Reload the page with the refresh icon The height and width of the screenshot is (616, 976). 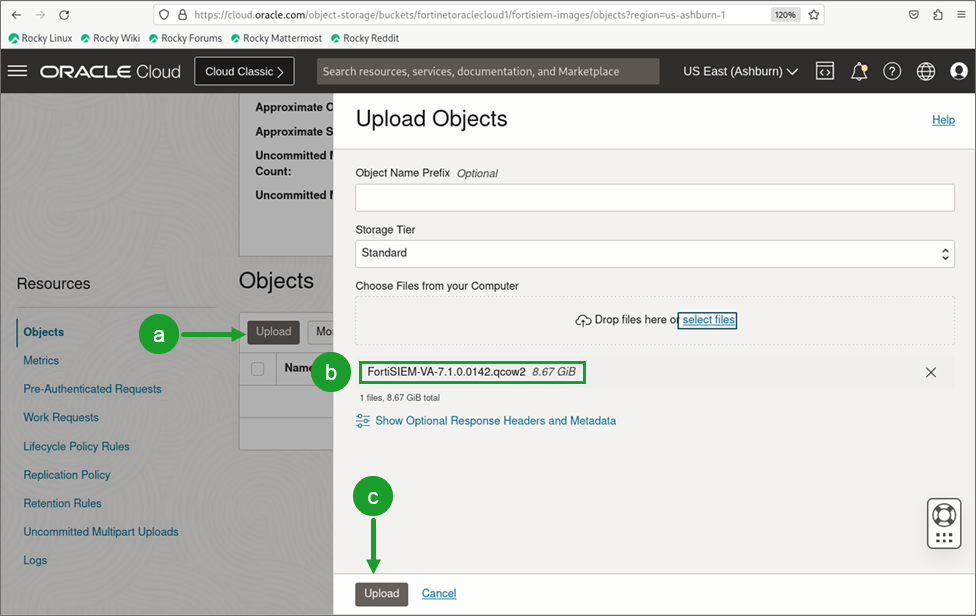coord(64,14)
